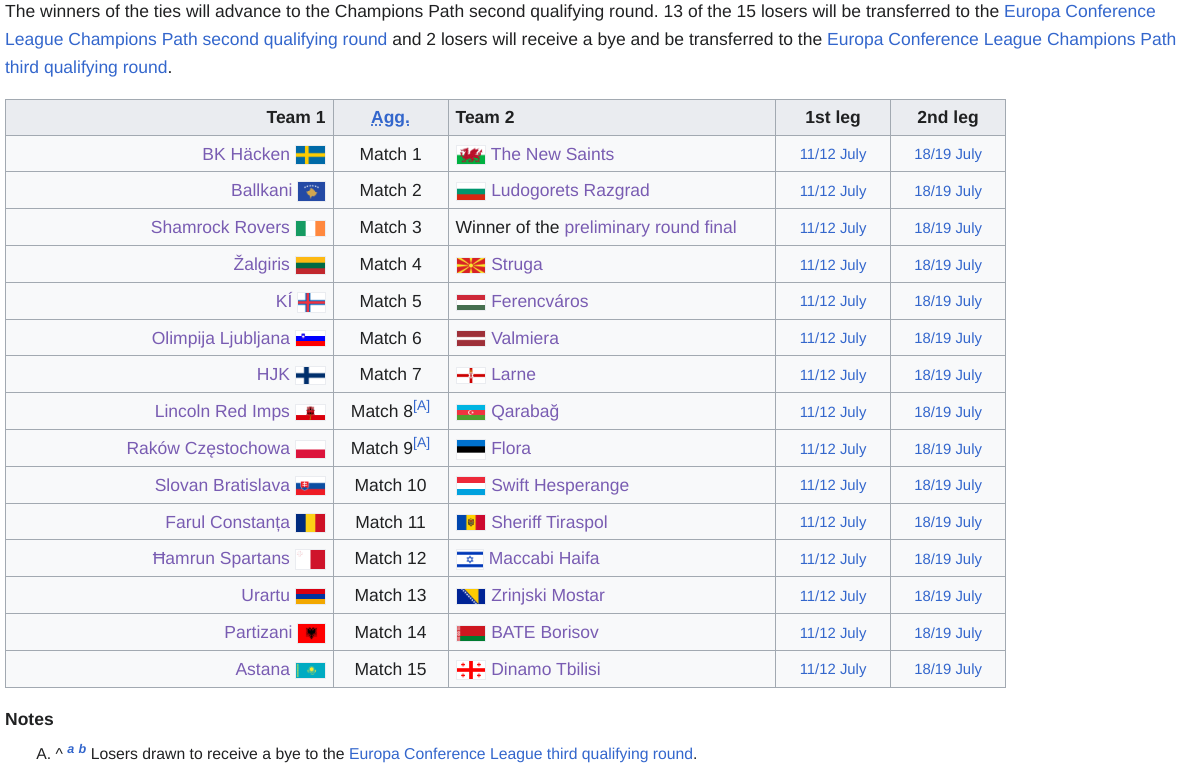Click the Finland flag beside HJK
The height and width of the screenshot is (774, 1180).
point(310,375)
